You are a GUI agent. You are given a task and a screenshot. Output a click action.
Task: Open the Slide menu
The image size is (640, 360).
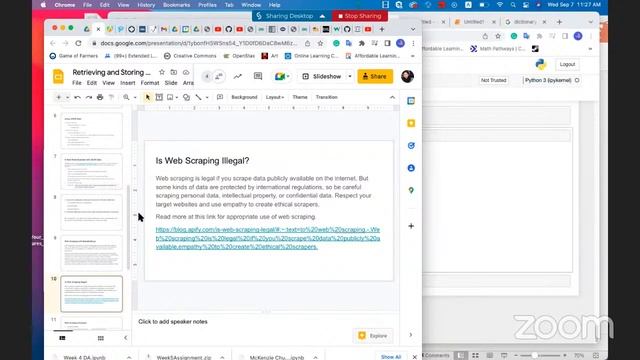171,83
